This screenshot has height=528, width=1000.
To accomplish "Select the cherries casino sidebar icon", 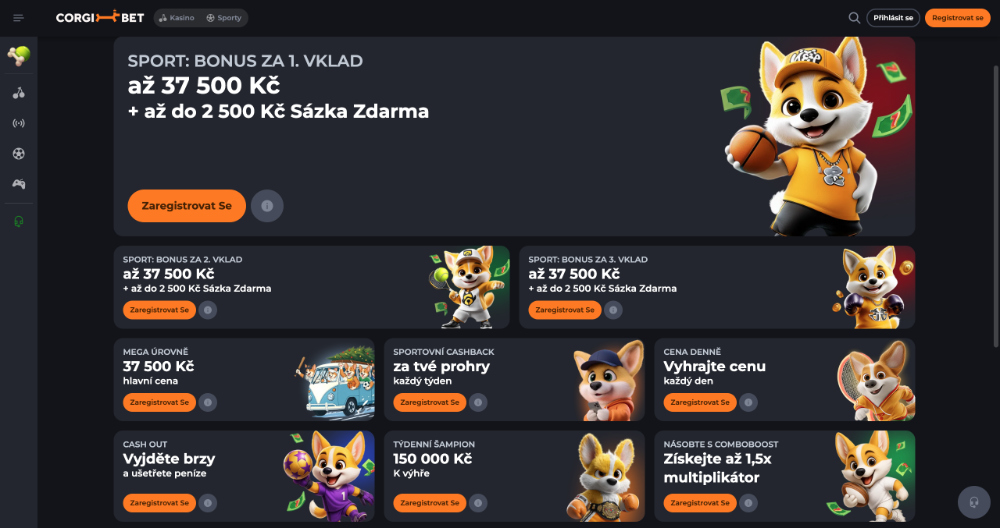I will 18,93.
